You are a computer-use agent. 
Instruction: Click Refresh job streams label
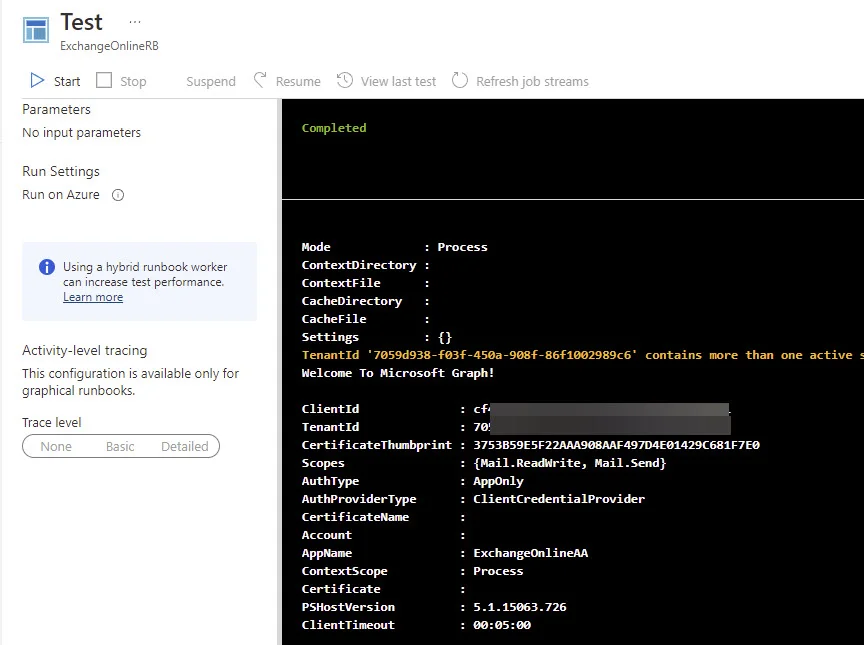tap(532, 82)
